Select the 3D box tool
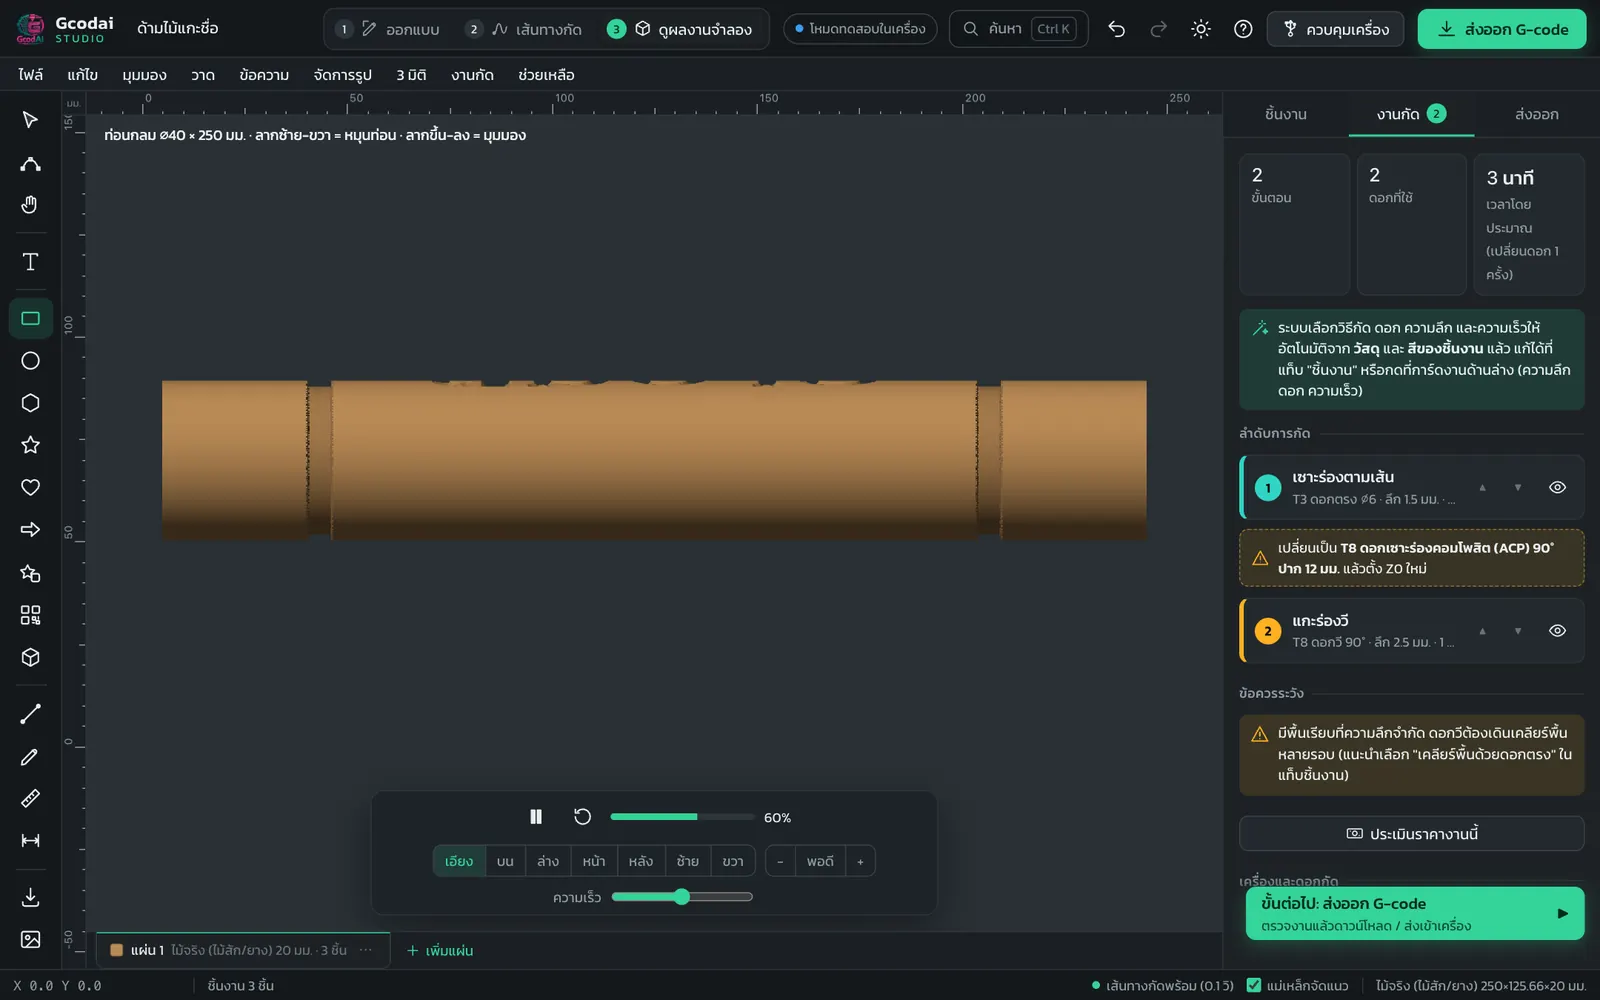This screenshot has width=1600, height=1000. pyautogui.click(x=30, y=657)
